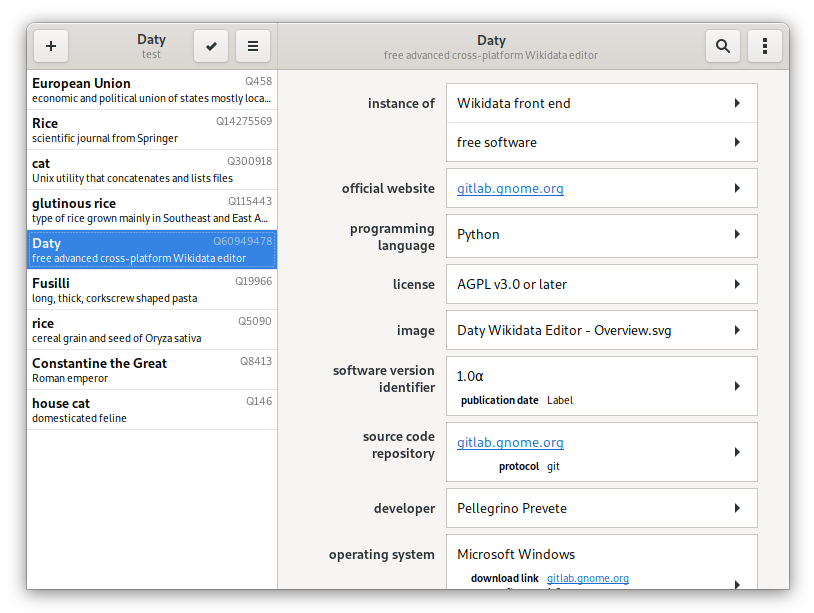The height and width of the screenshot is (613, 814).
Task: Select Fusilli in the entity list
Action: pyautogui.click(x=152, y=290)
